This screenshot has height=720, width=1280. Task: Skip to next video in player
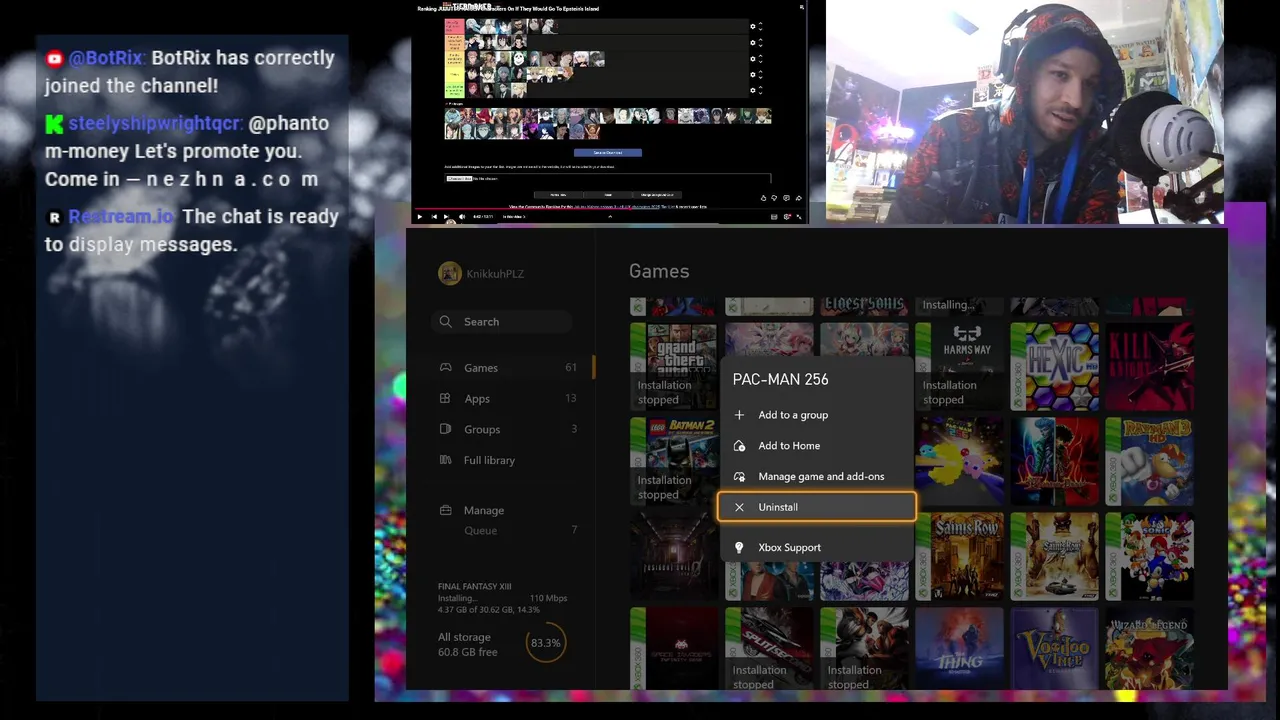pos(446,217)
